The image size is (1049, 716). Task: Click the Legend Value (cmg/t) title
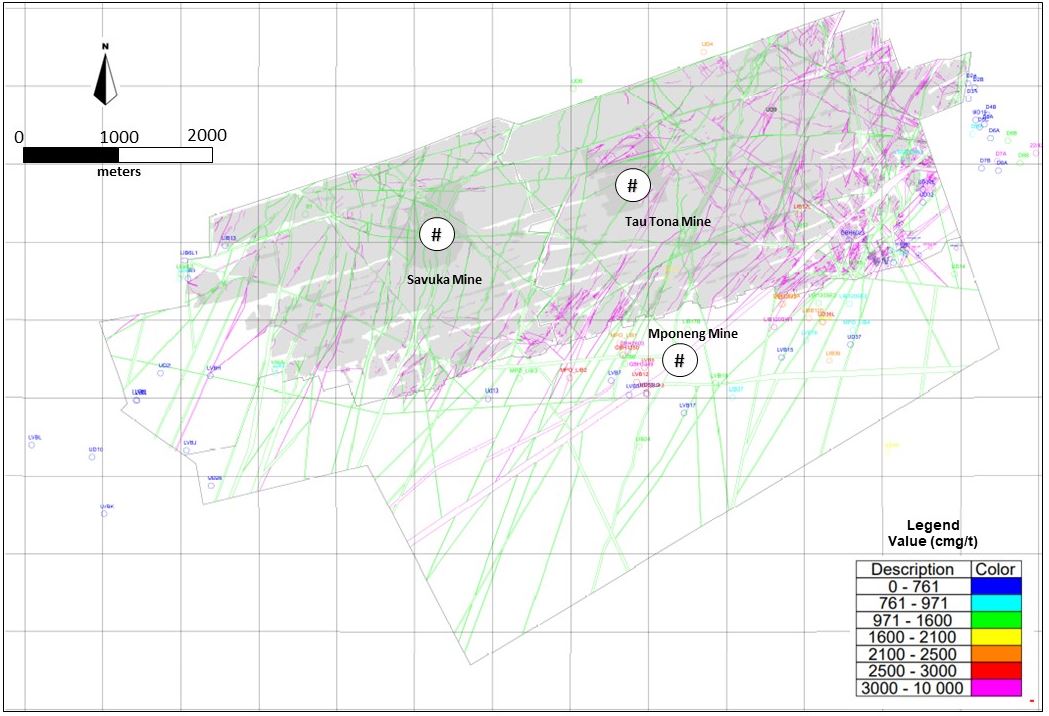[932, 533]
